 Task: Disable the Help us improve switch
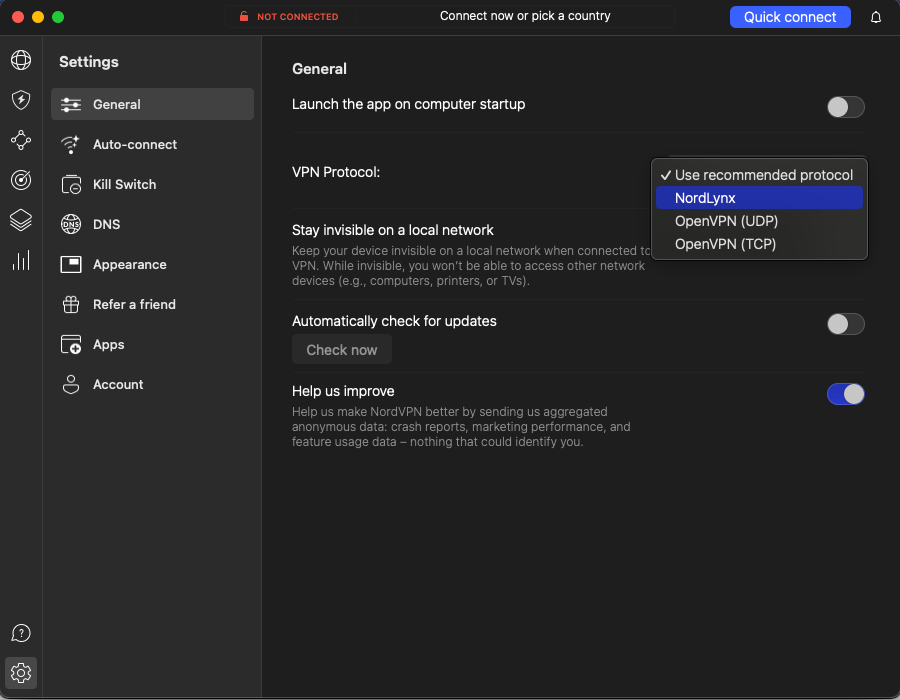(x=845, y=394)
